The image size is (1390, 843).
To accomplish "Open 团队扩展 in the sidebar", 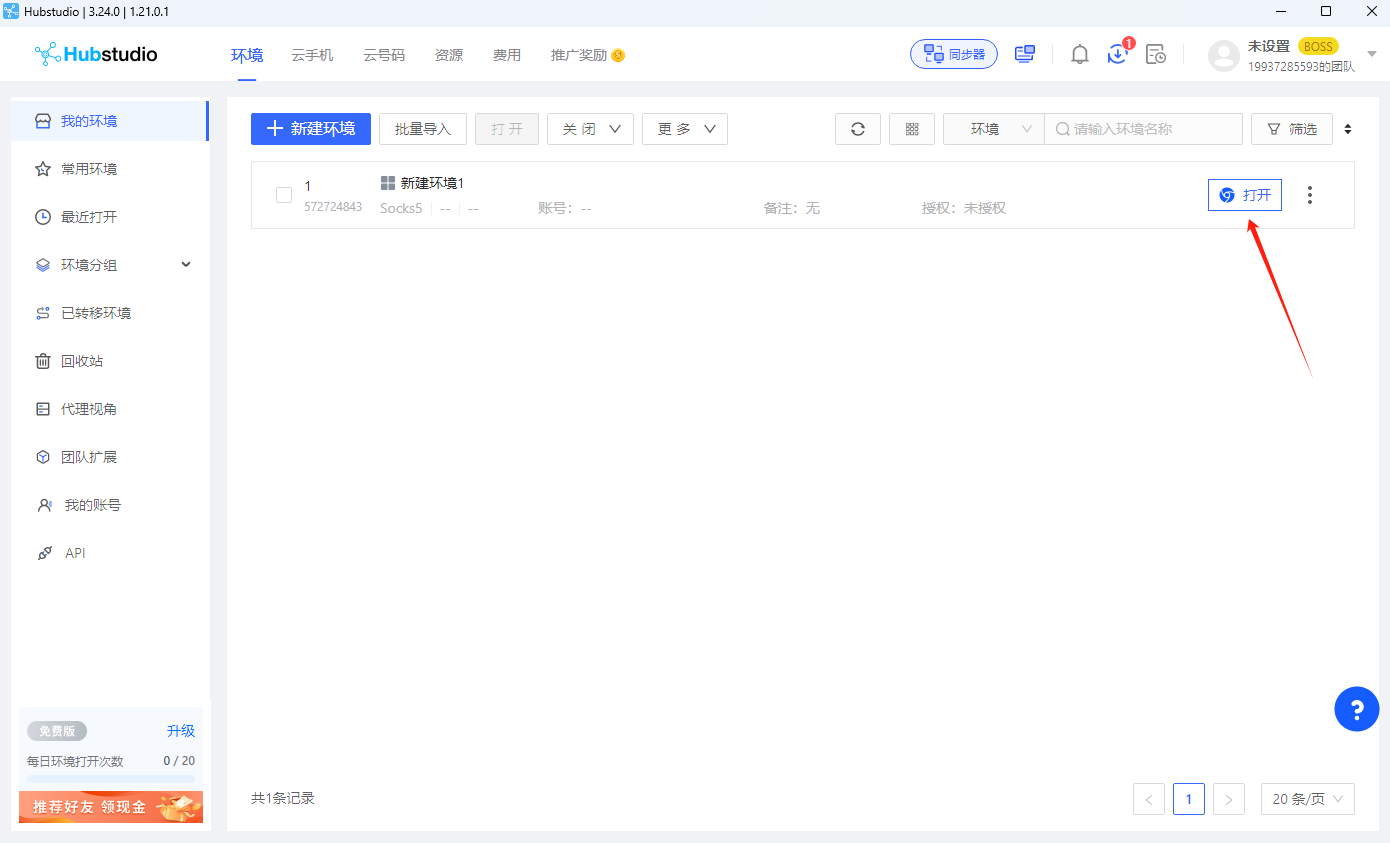I will pyautogui.click(x=110, y=457).
